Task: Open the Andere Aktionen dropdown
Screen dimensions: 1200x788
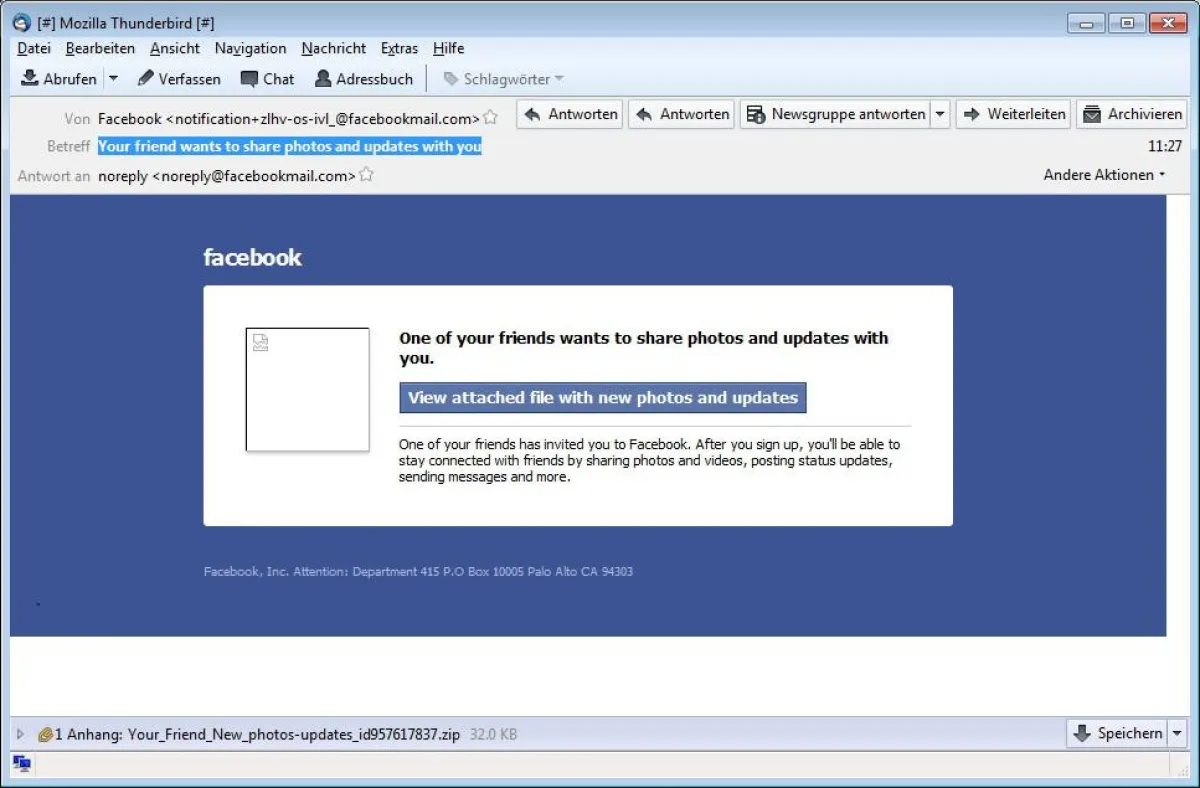Action: [1104, 174]
